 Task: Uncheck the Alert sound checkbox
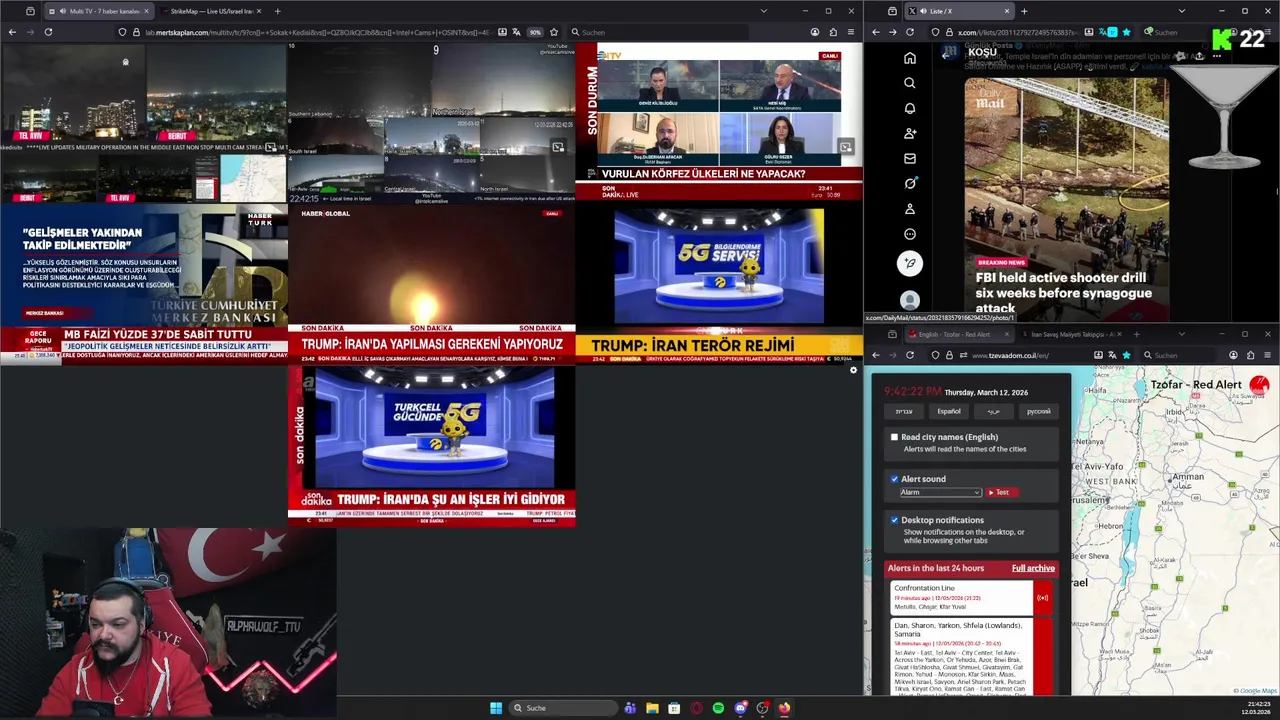894,479
